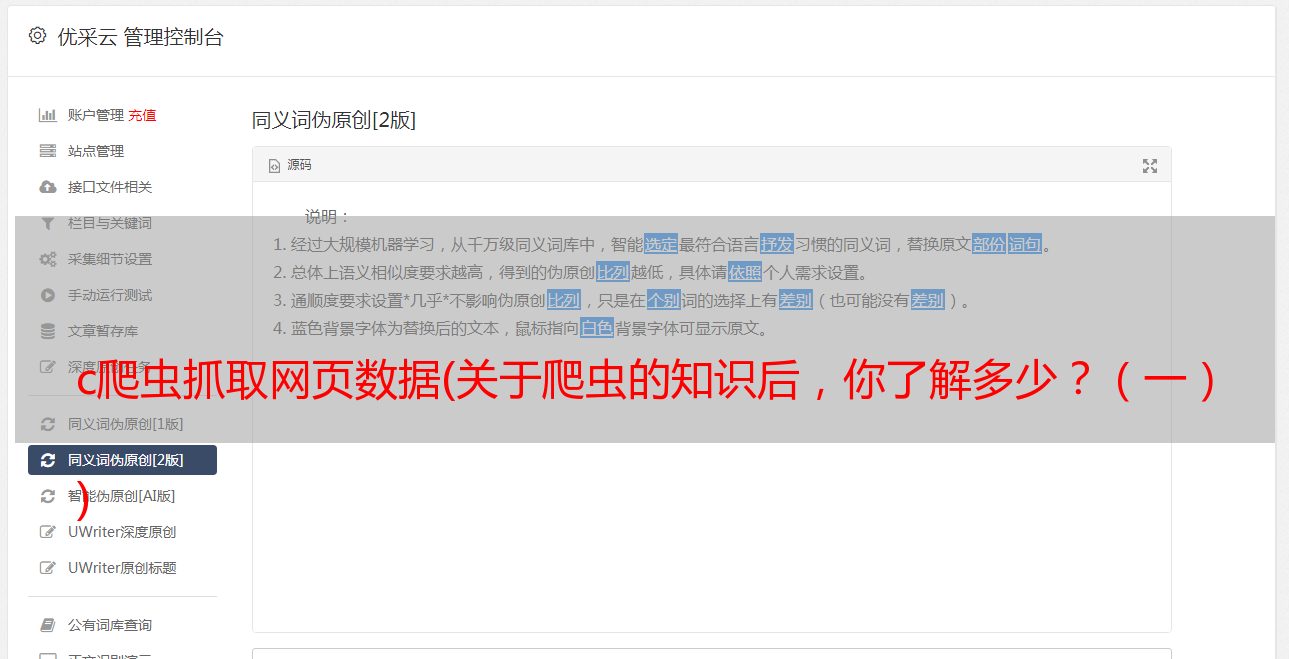Go to UWriter深度原创 page
The width and height of the screenshot is (1289, 659).
pos(122,532)
